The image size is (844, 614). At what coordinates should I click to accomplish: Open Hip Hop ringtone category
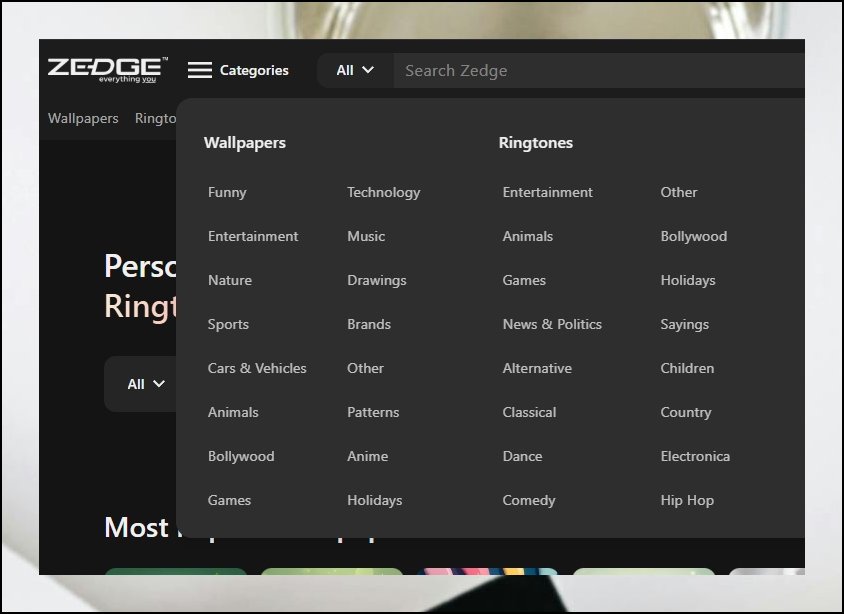coord(687,500)
